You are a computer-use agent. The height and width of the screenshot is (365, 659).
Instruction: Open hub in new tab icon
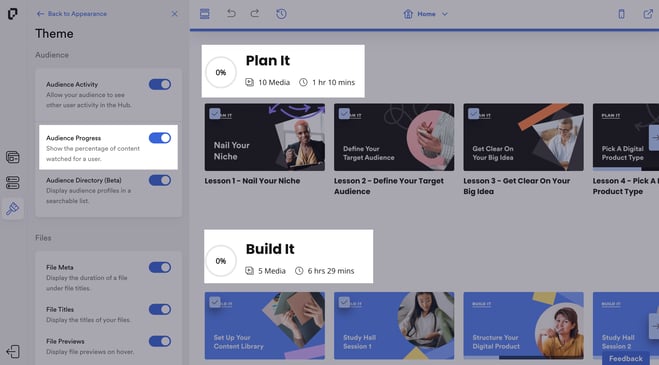(x=648, y=14)
